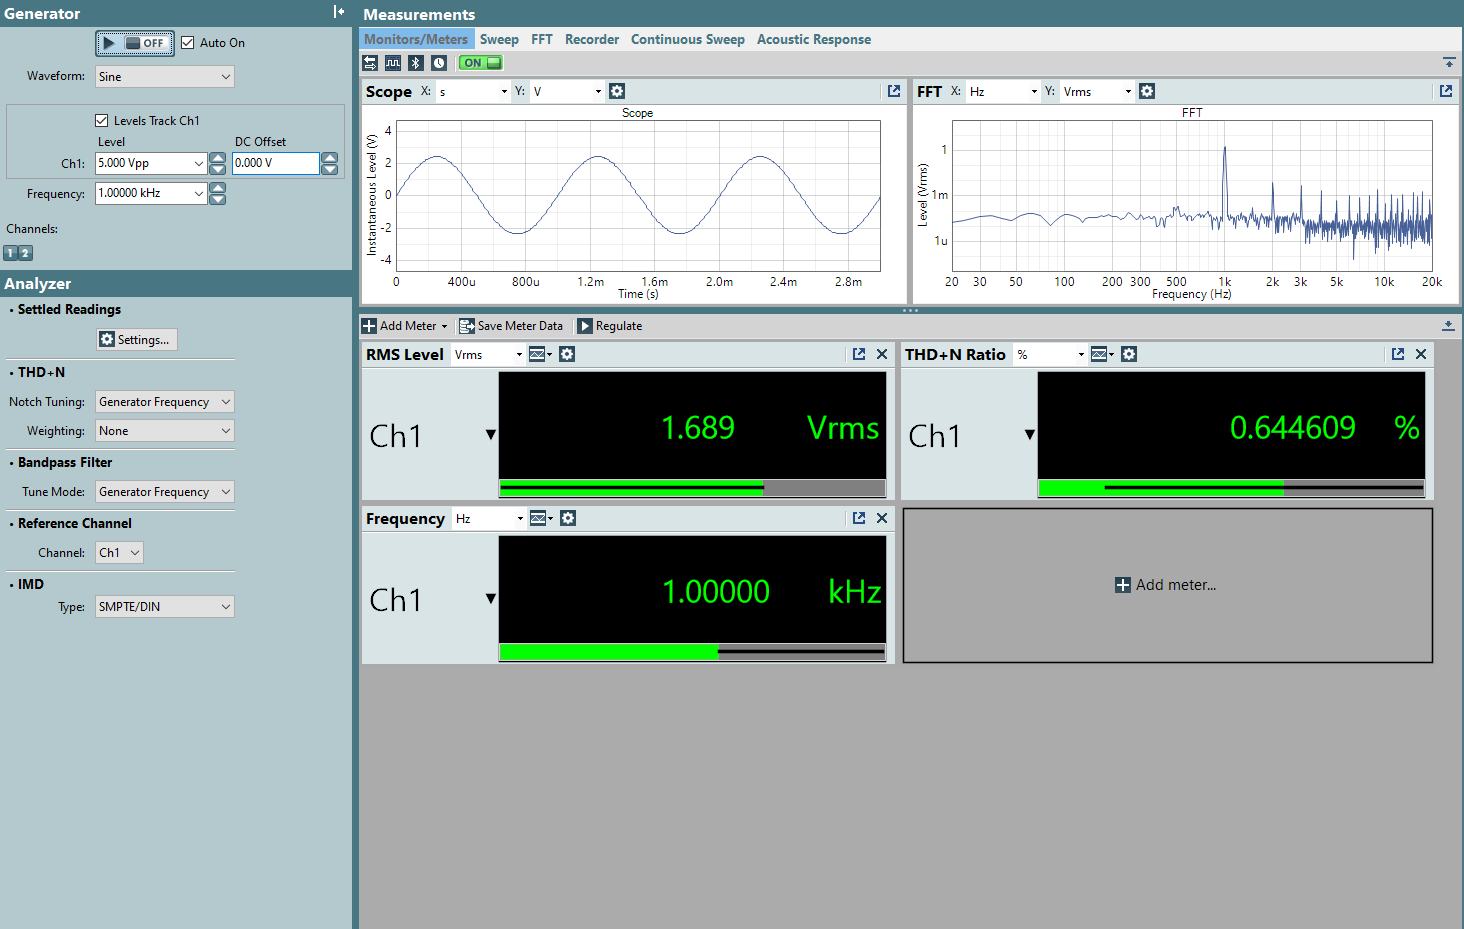1464x929 pixels.
Task: Open FFT settings gear icon
Action: pos(1147,91)
